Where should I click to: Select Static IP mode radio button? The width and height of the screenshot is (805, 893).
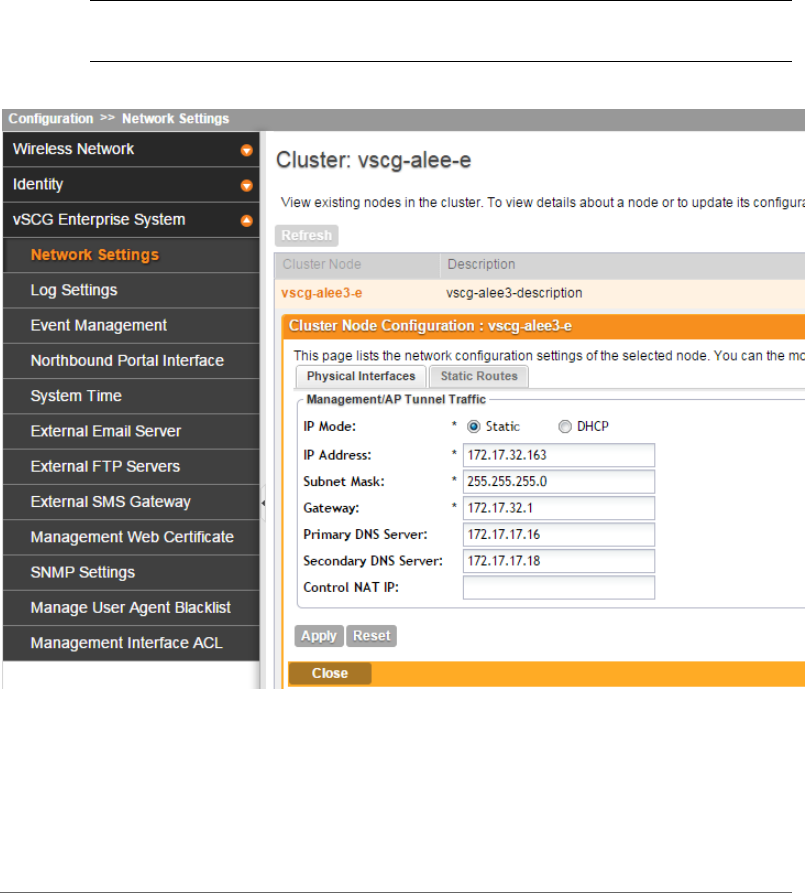point(473,427)
